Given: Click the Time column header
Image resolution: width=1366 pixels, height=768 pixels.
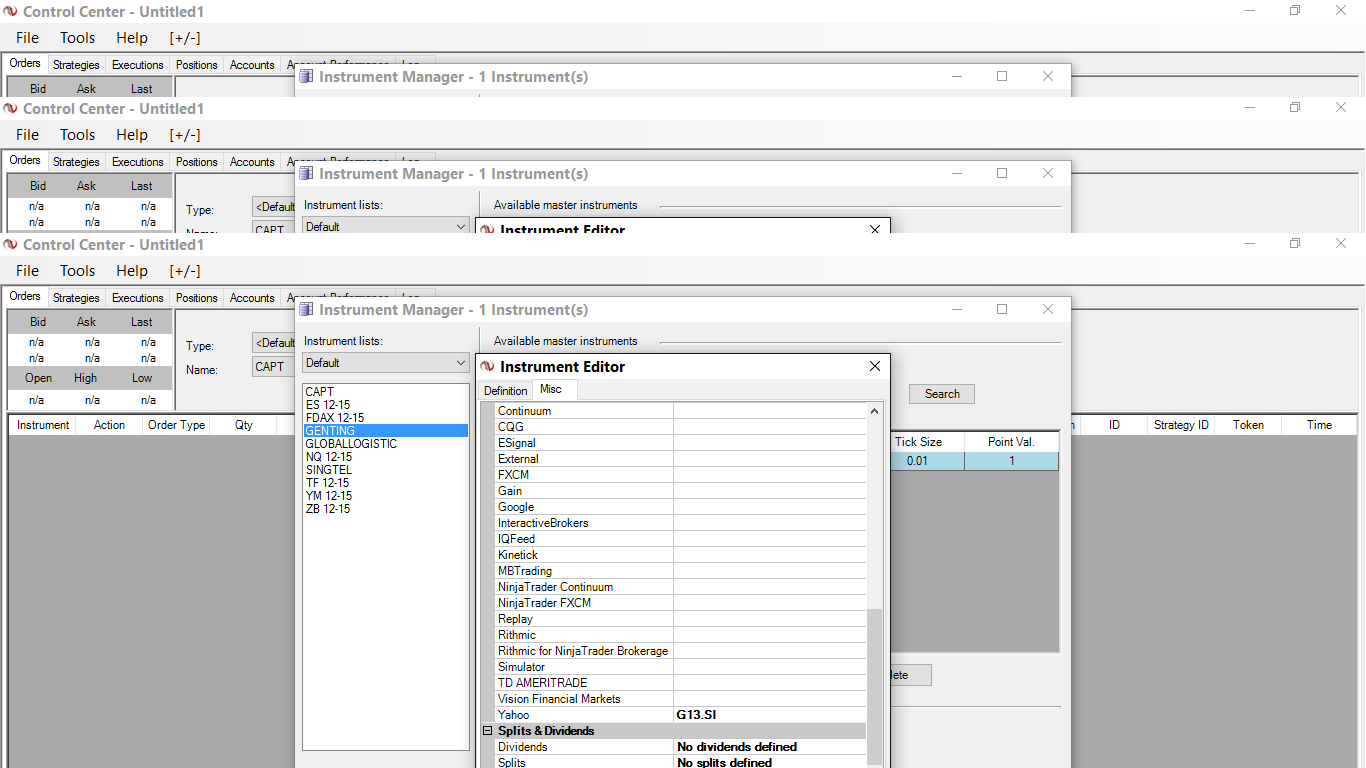Looking at the screenshot, I should 1319,425.
